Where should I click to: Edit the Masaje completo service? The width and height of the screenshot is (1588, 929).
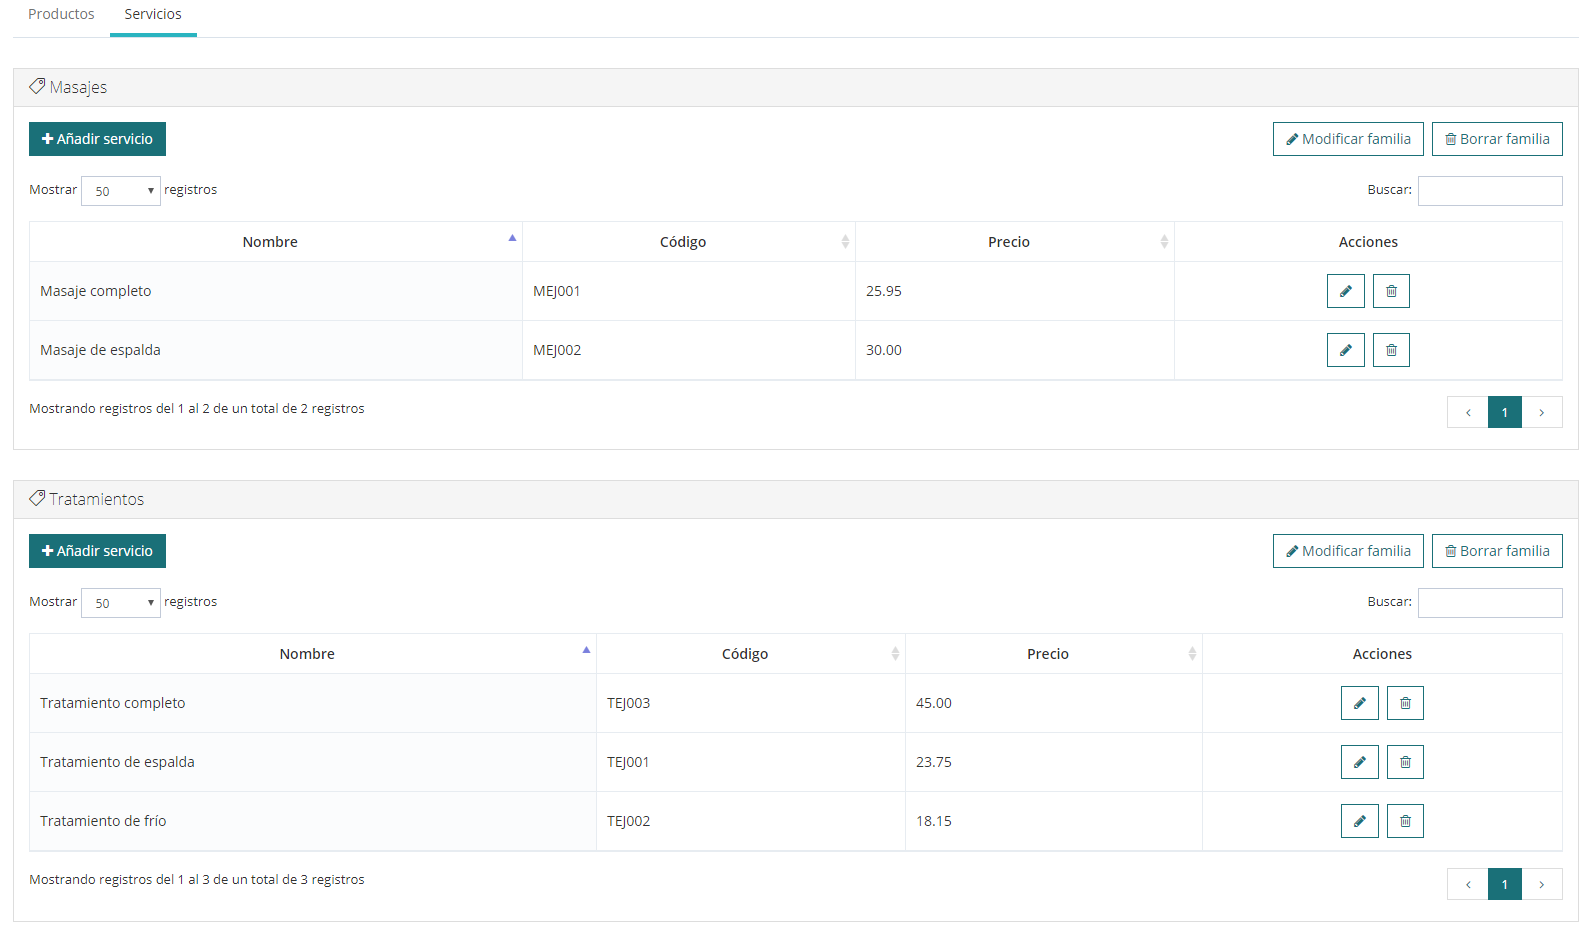point(1345,291)
